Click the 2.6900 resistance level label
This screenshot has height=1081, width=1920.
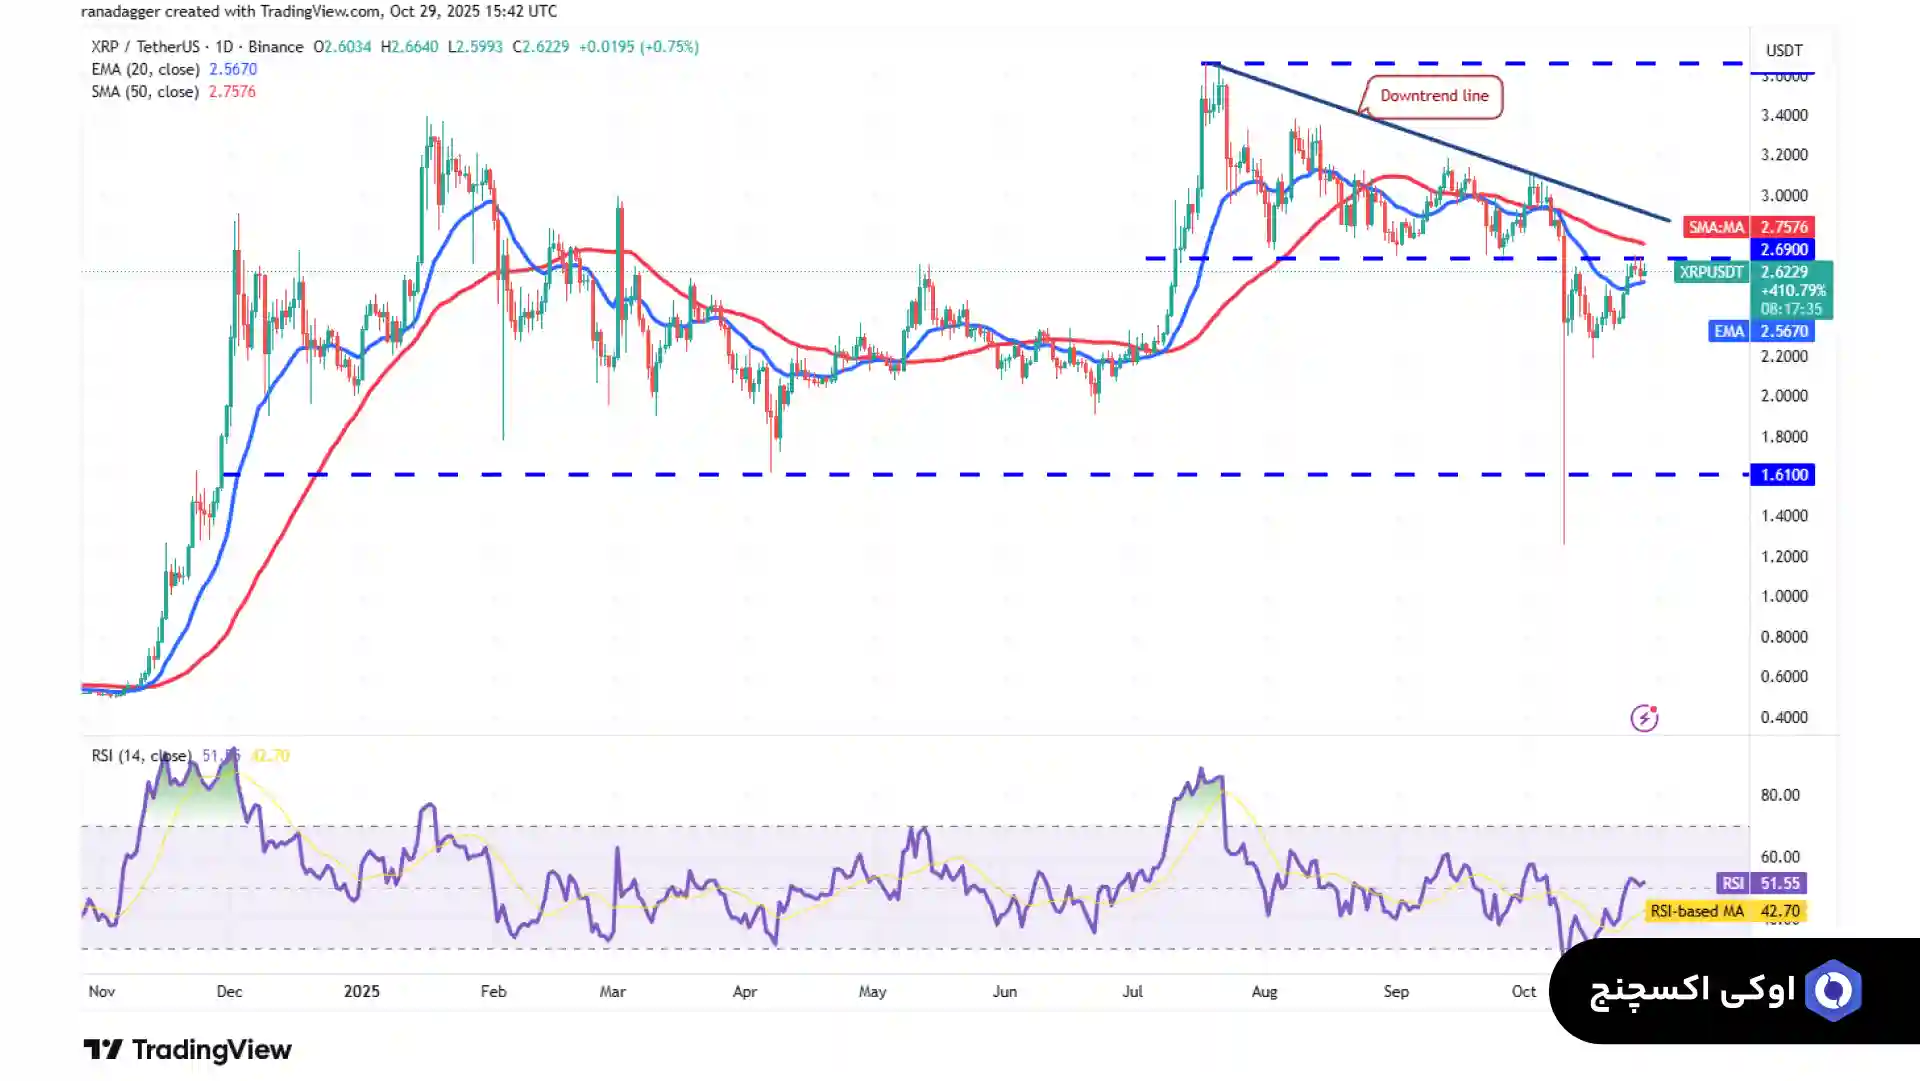pos(1783,250)
